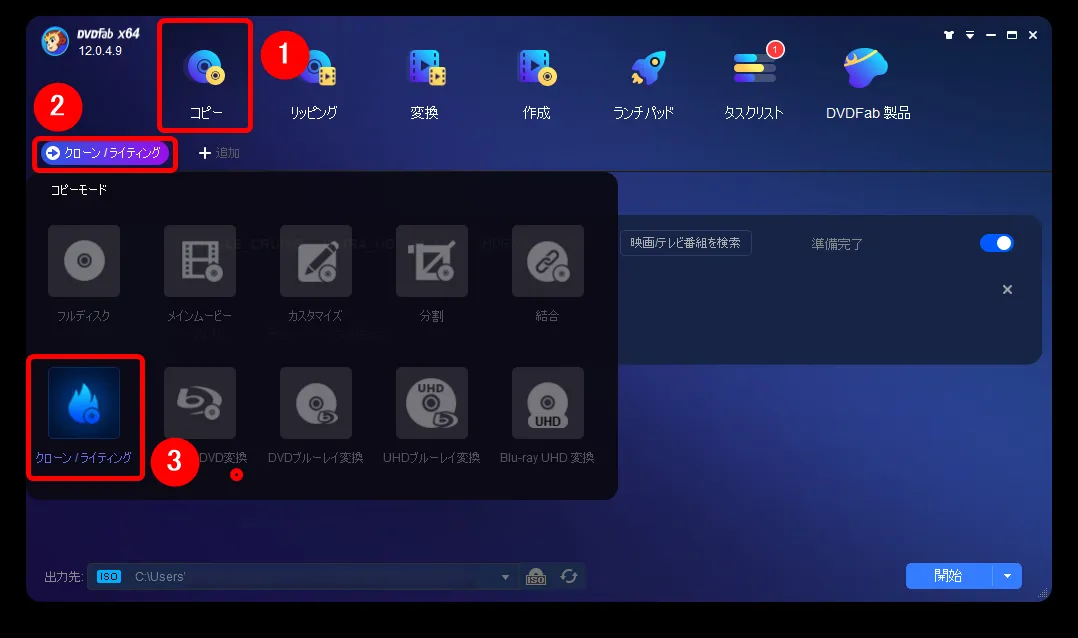Click the task list notification badge

(x=775, y=50)
